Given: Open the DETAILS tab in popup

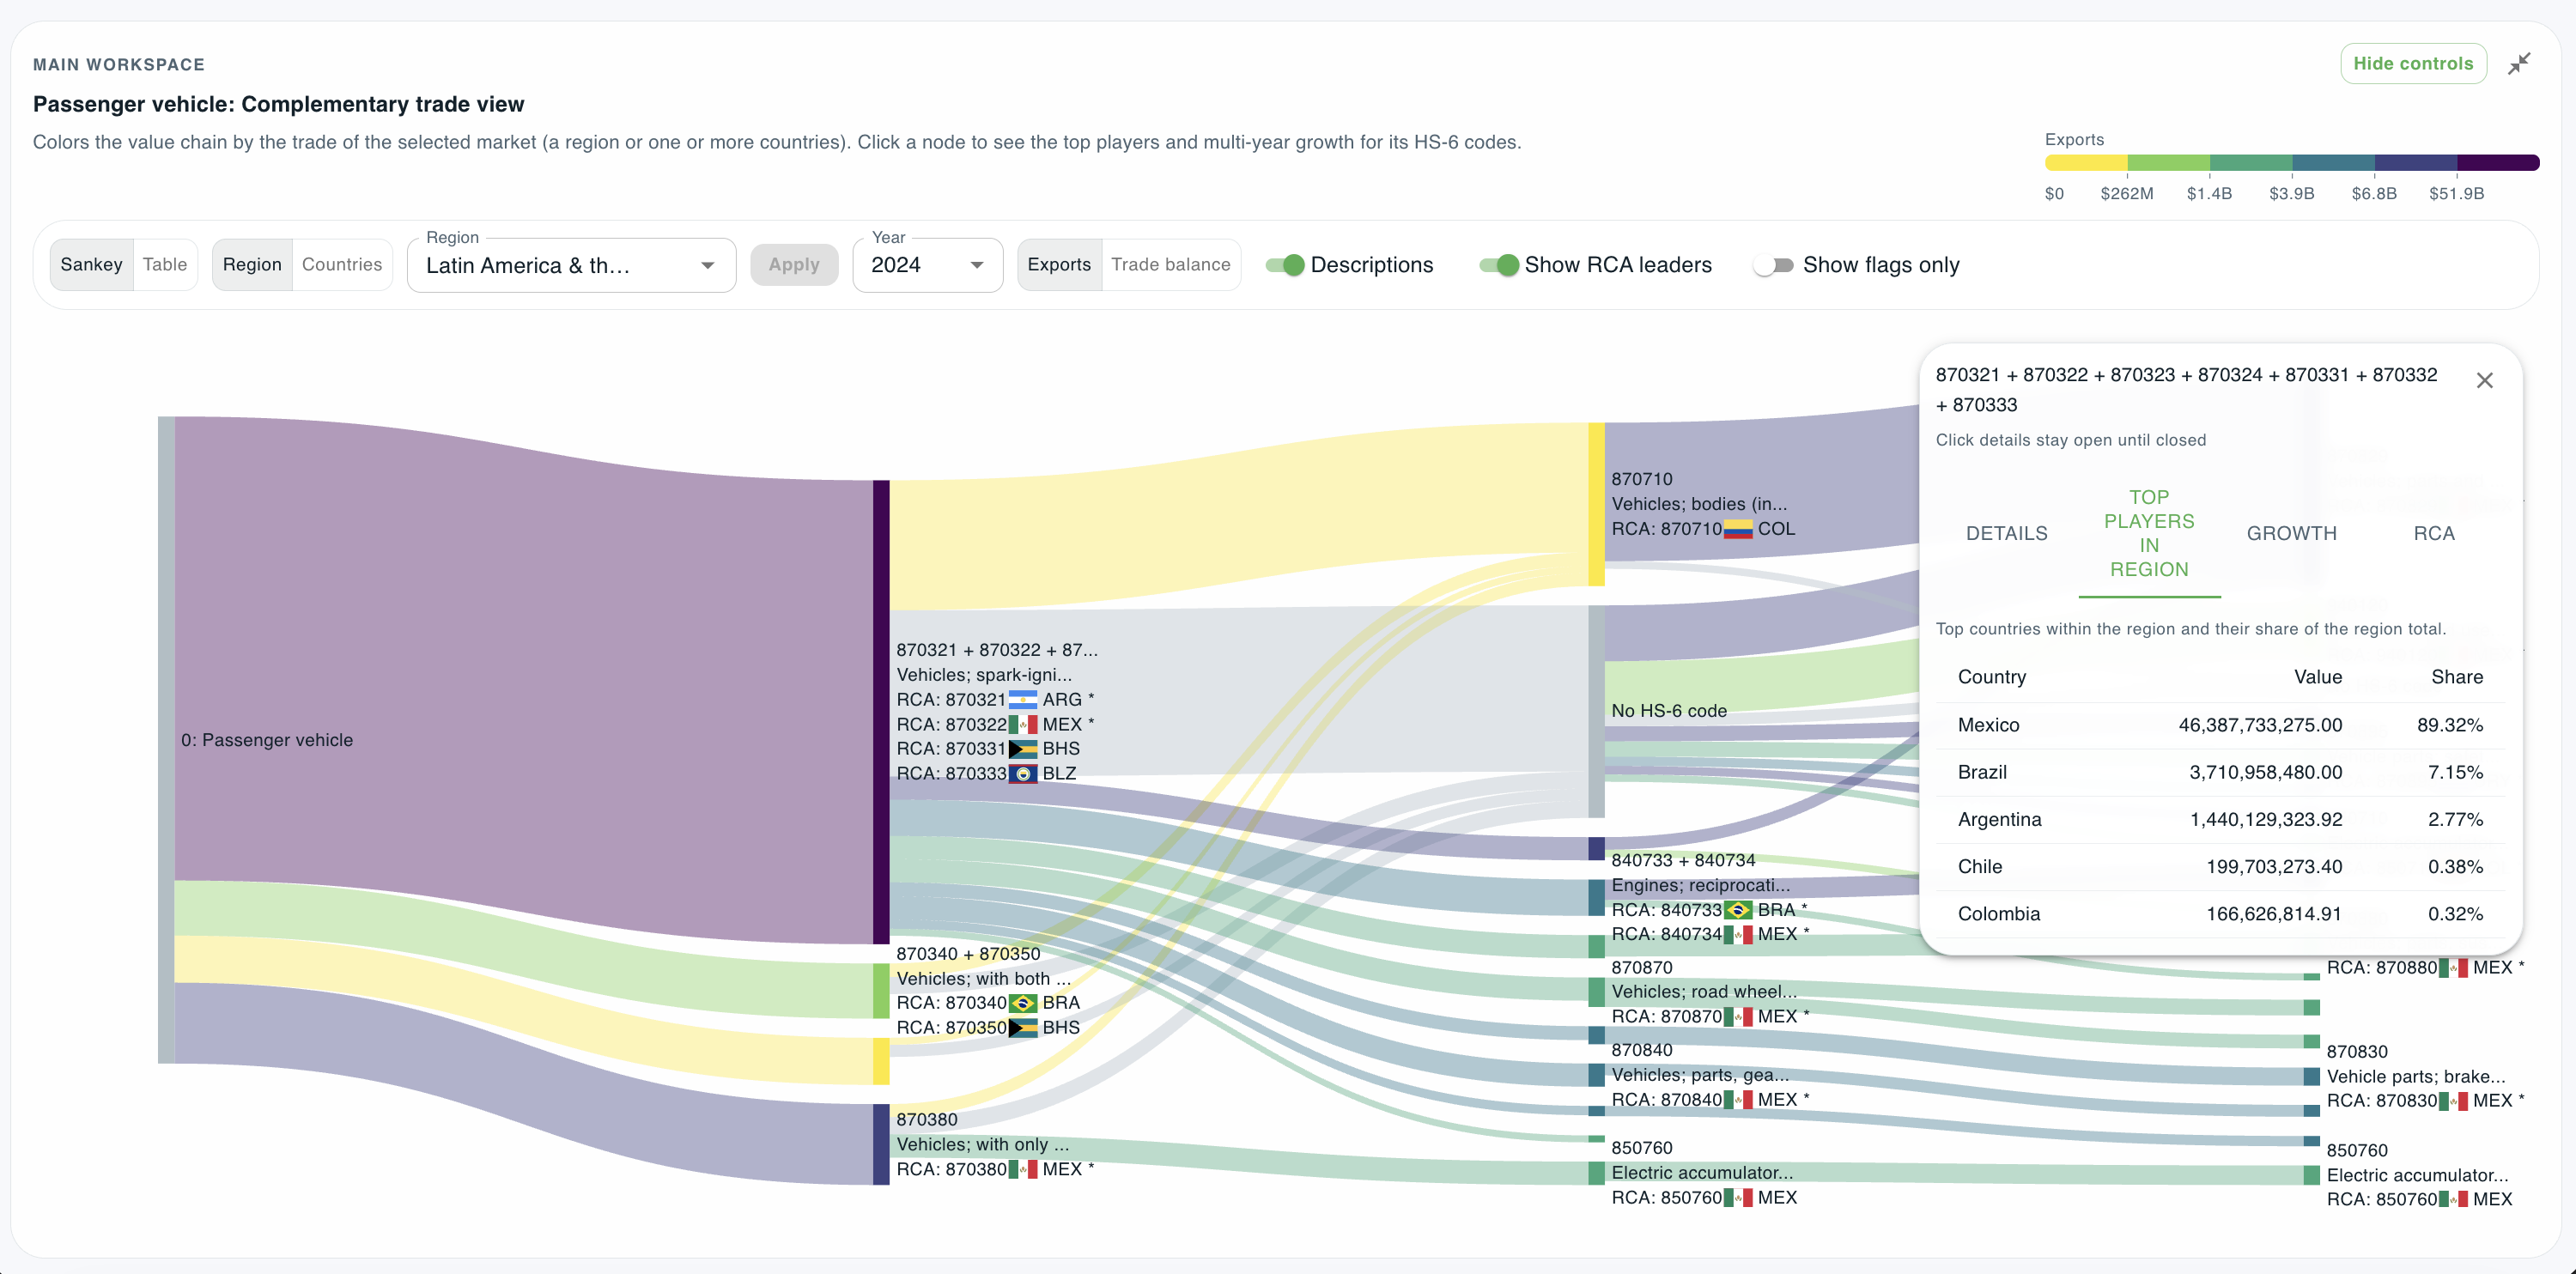Looking at the screenshot, I should click(2006, 533).
